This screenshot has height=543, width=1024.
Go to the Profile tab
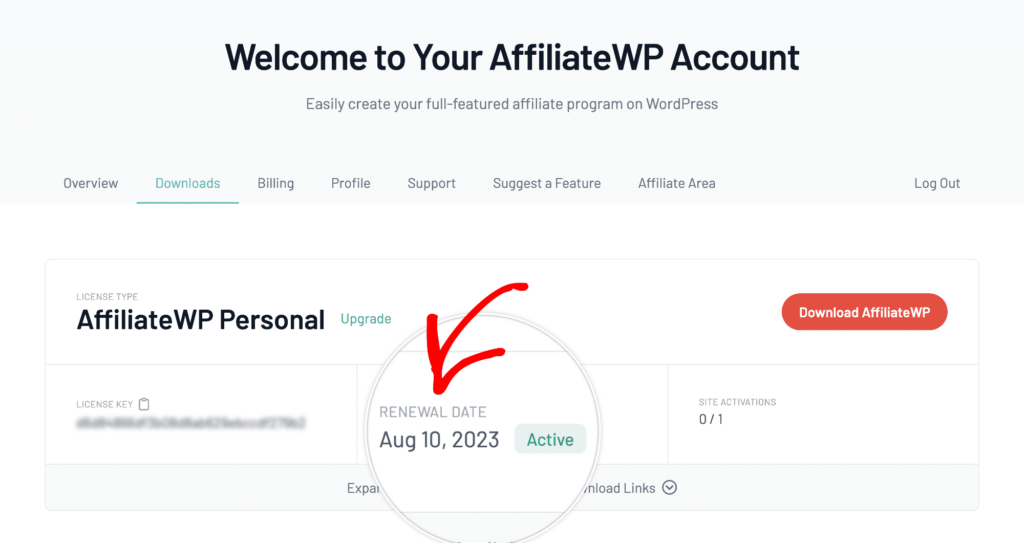tap(351, 183)
